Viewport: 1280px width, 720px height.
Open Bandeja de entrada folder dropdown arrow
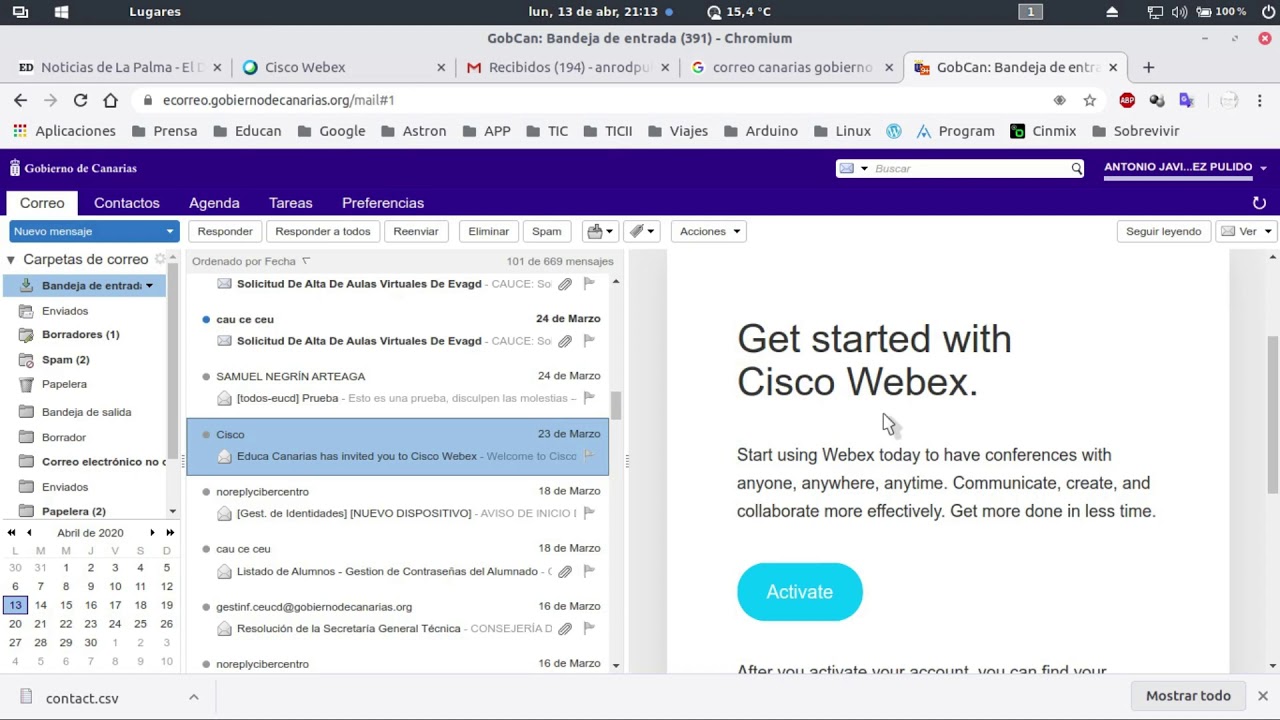click(x=149, y=286)
